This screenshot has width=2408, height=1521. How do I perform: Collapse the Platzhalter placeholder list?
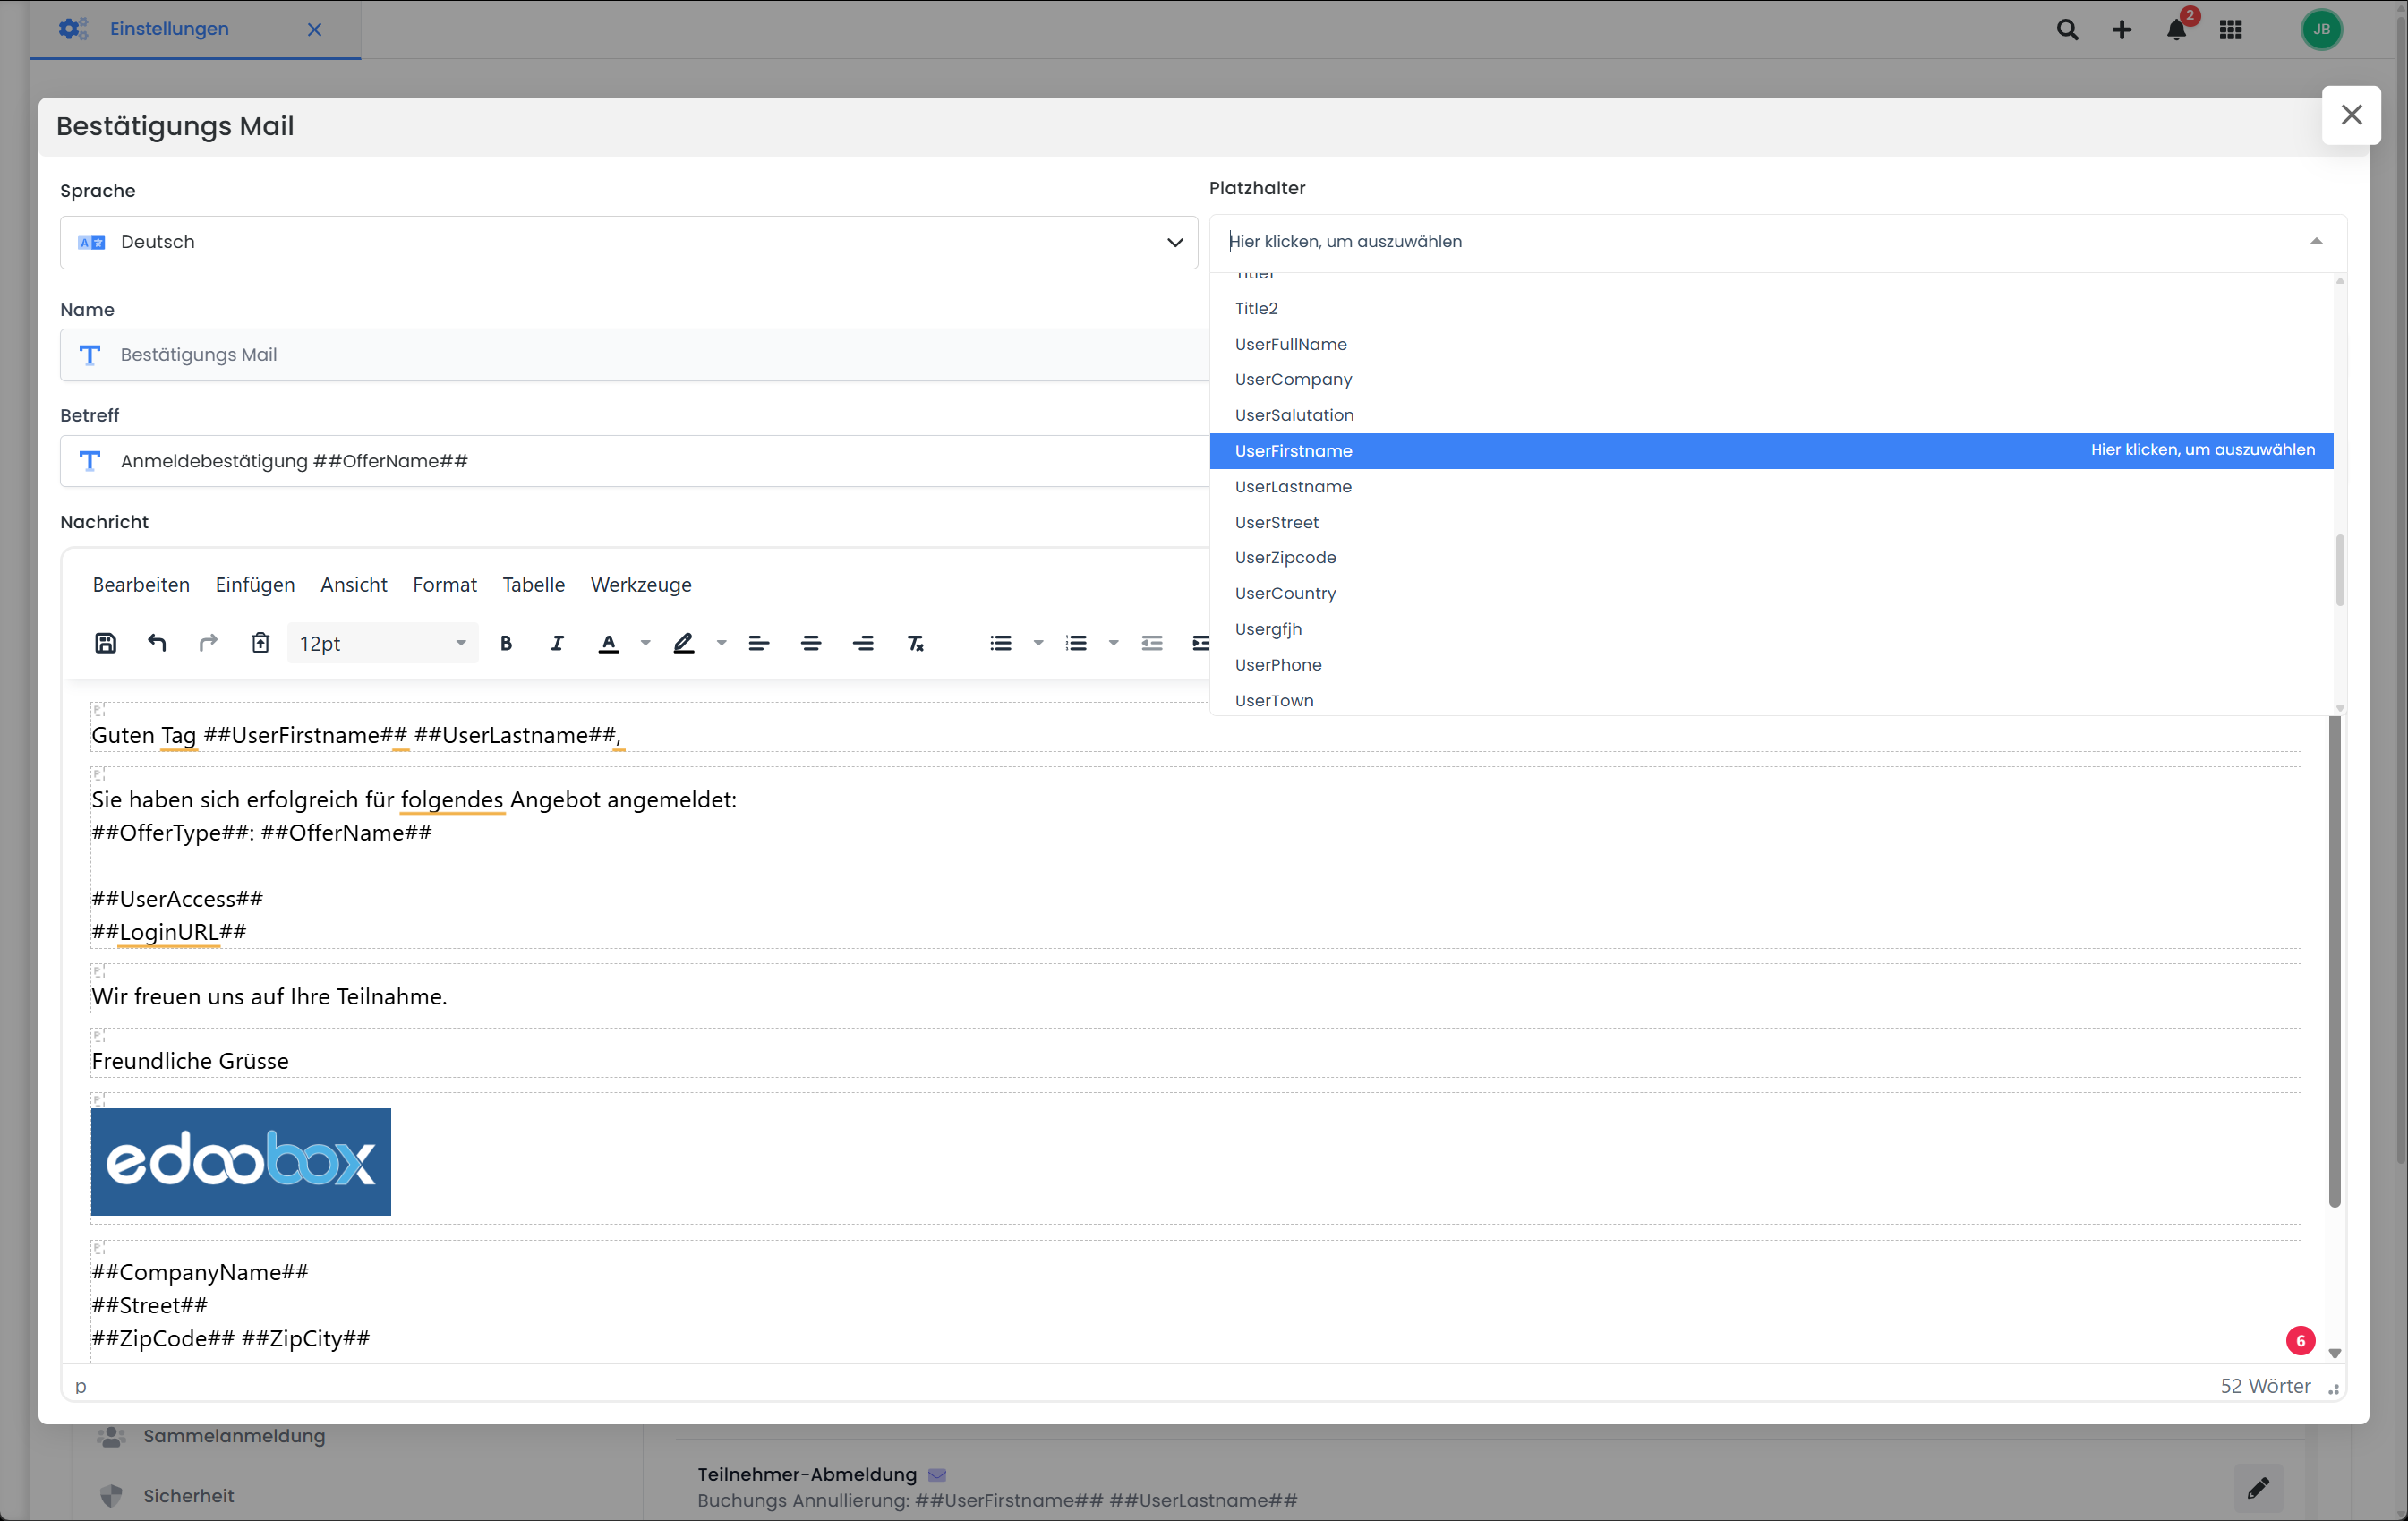2315,242
